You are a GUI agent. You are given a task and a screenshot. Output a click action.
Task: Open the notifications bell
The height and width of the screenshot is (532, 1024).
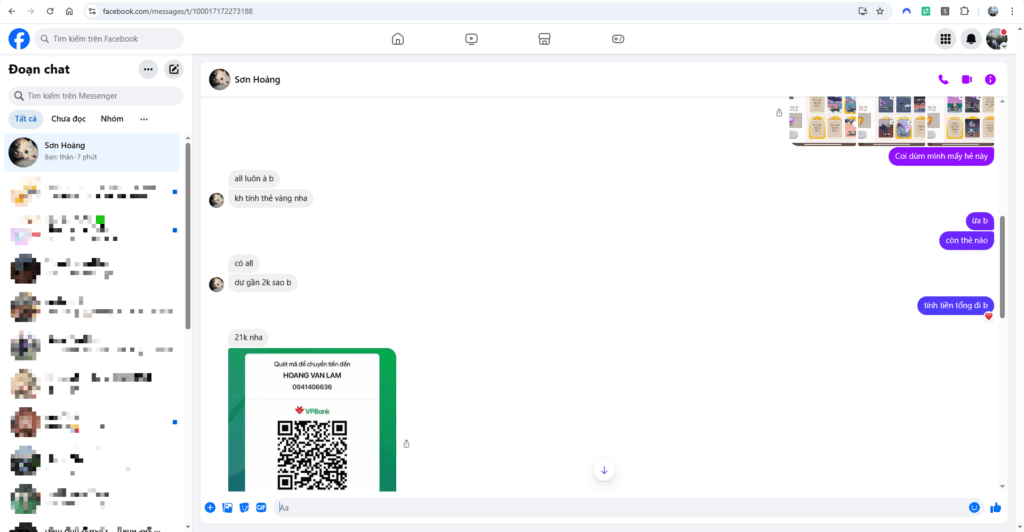pos(971,39)
